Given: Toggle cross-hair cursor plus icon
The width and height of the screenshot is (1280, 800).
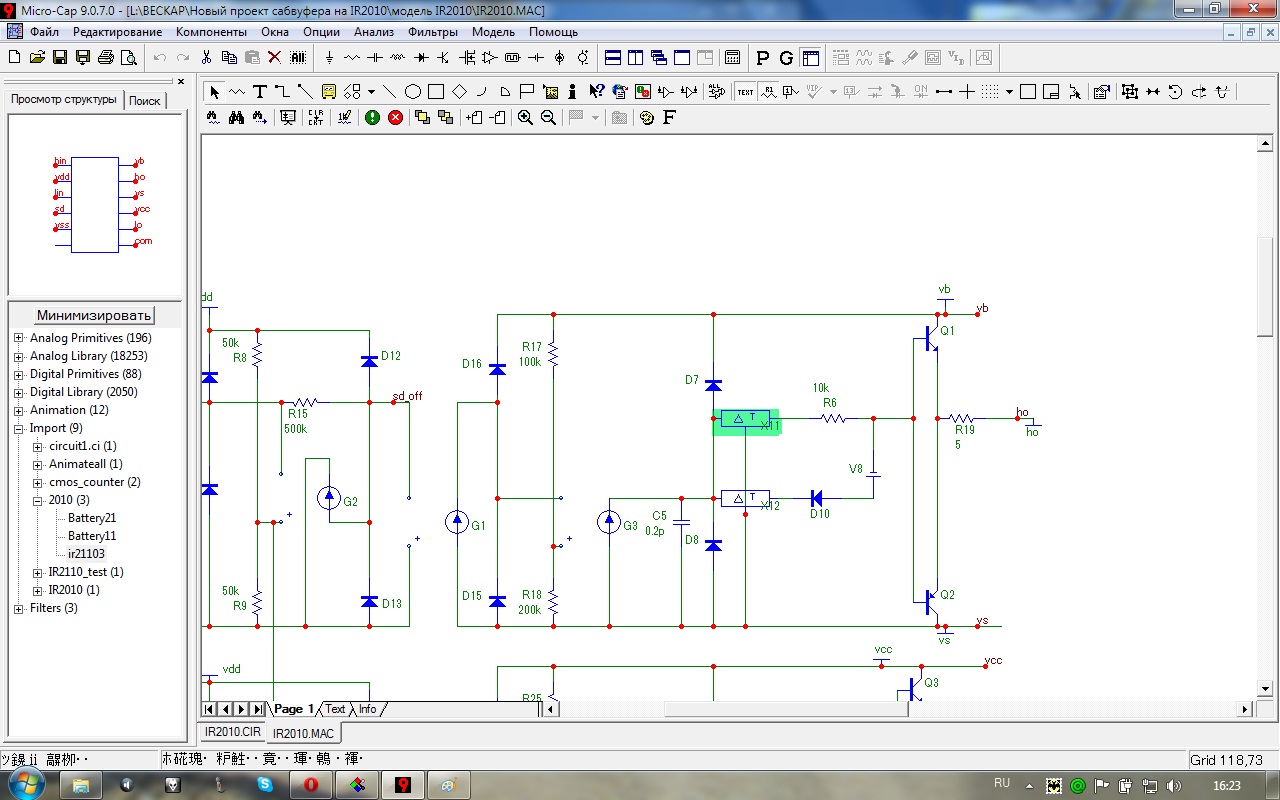Looking at the screenshot, I should tap(967, 92).
